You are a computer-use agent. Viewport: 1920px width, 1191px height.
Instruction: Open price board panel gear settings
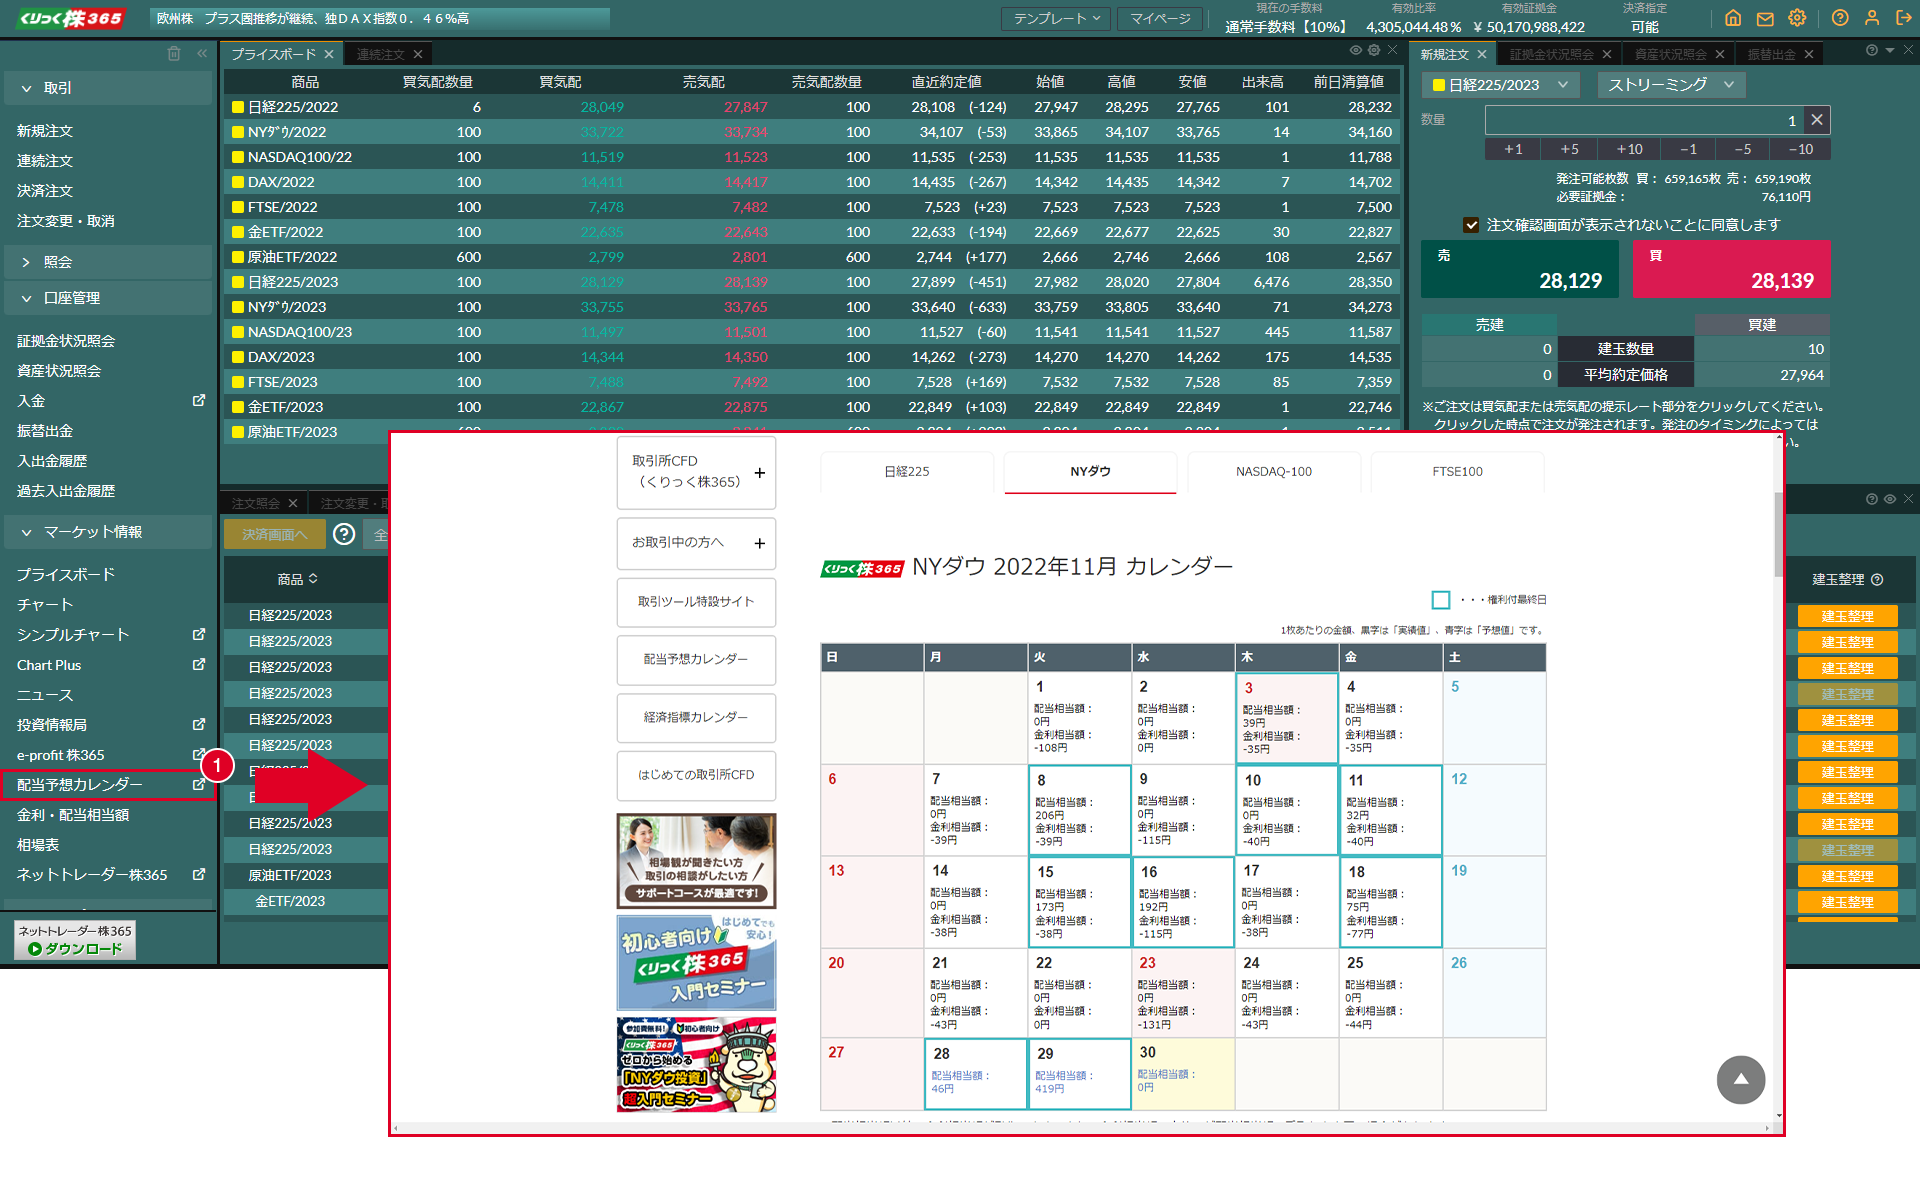1374,50
